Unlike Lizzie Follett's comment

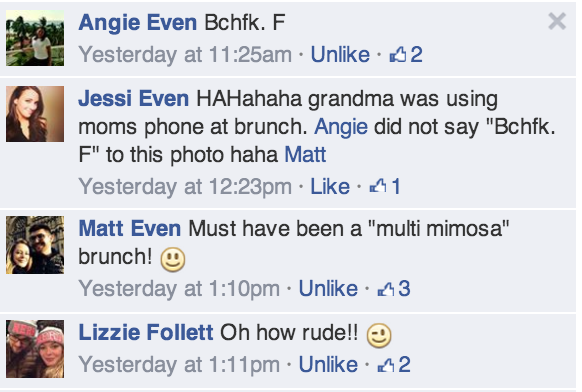328,364
